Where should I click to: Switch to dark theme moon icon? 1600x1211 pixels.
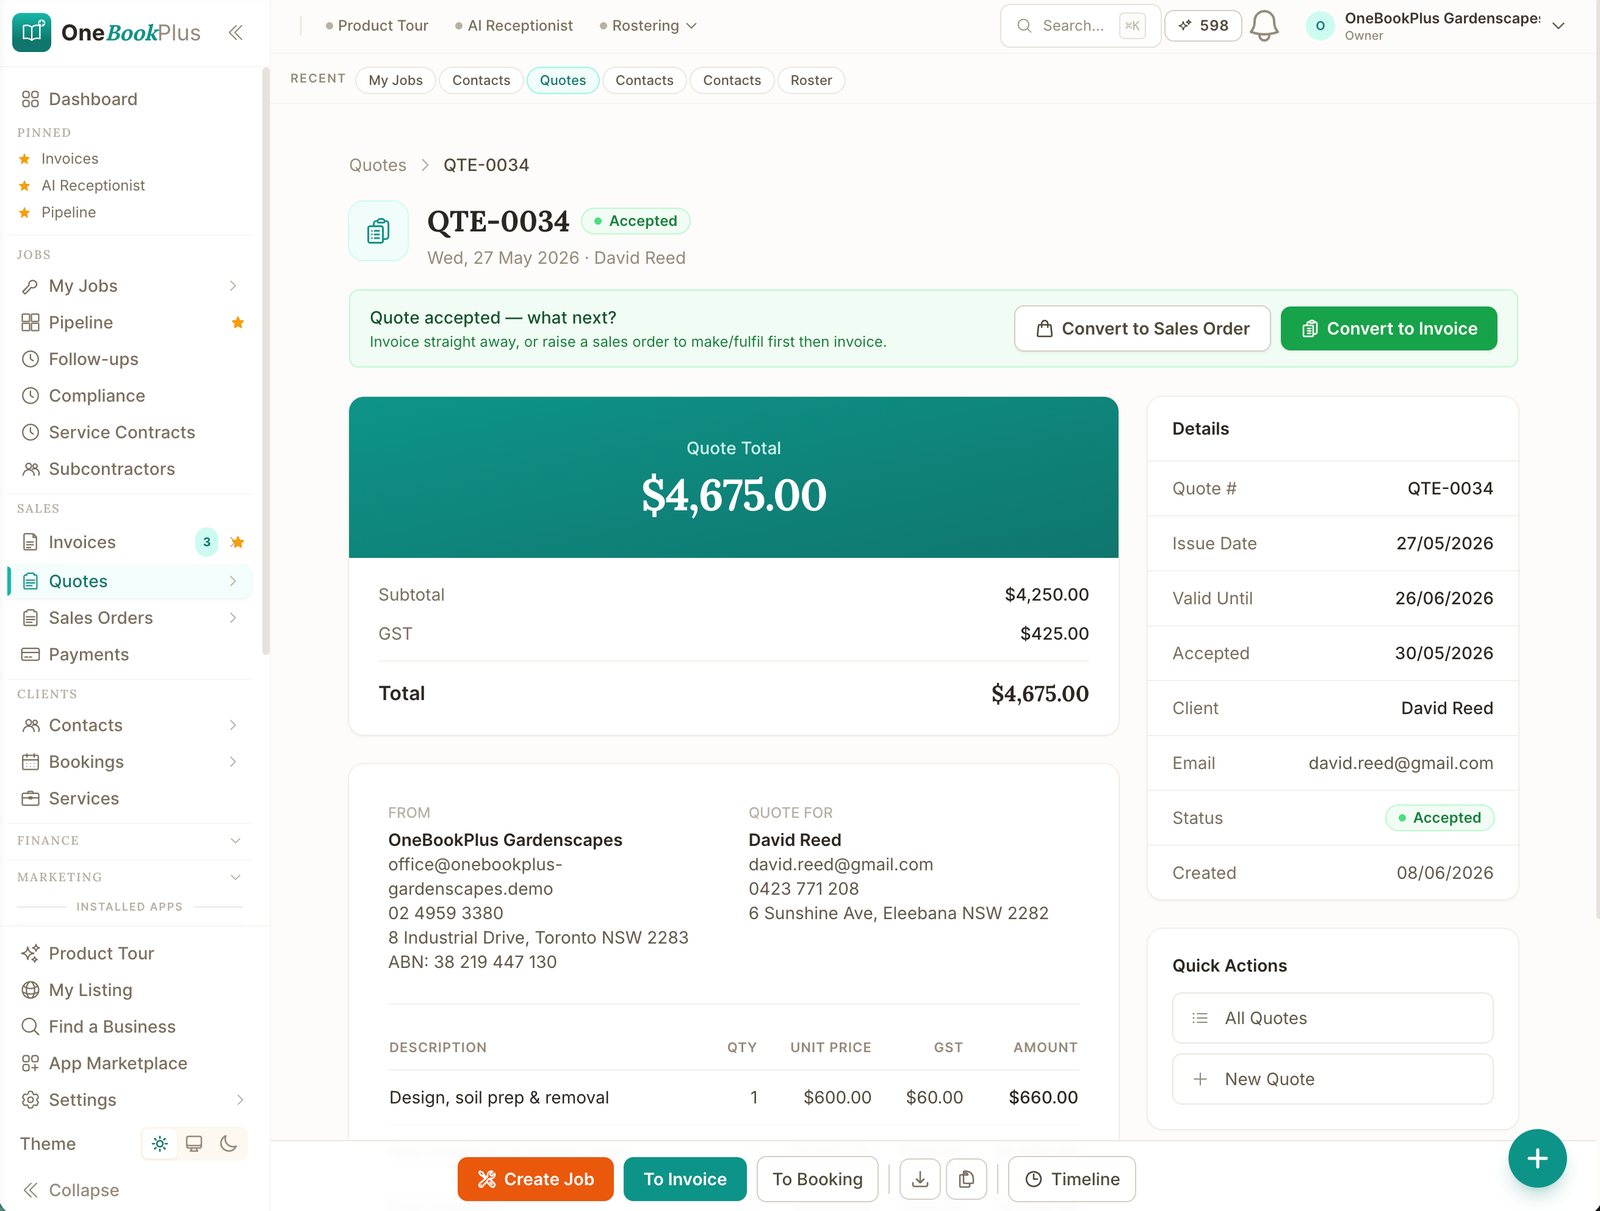(x=228, y=1143)
